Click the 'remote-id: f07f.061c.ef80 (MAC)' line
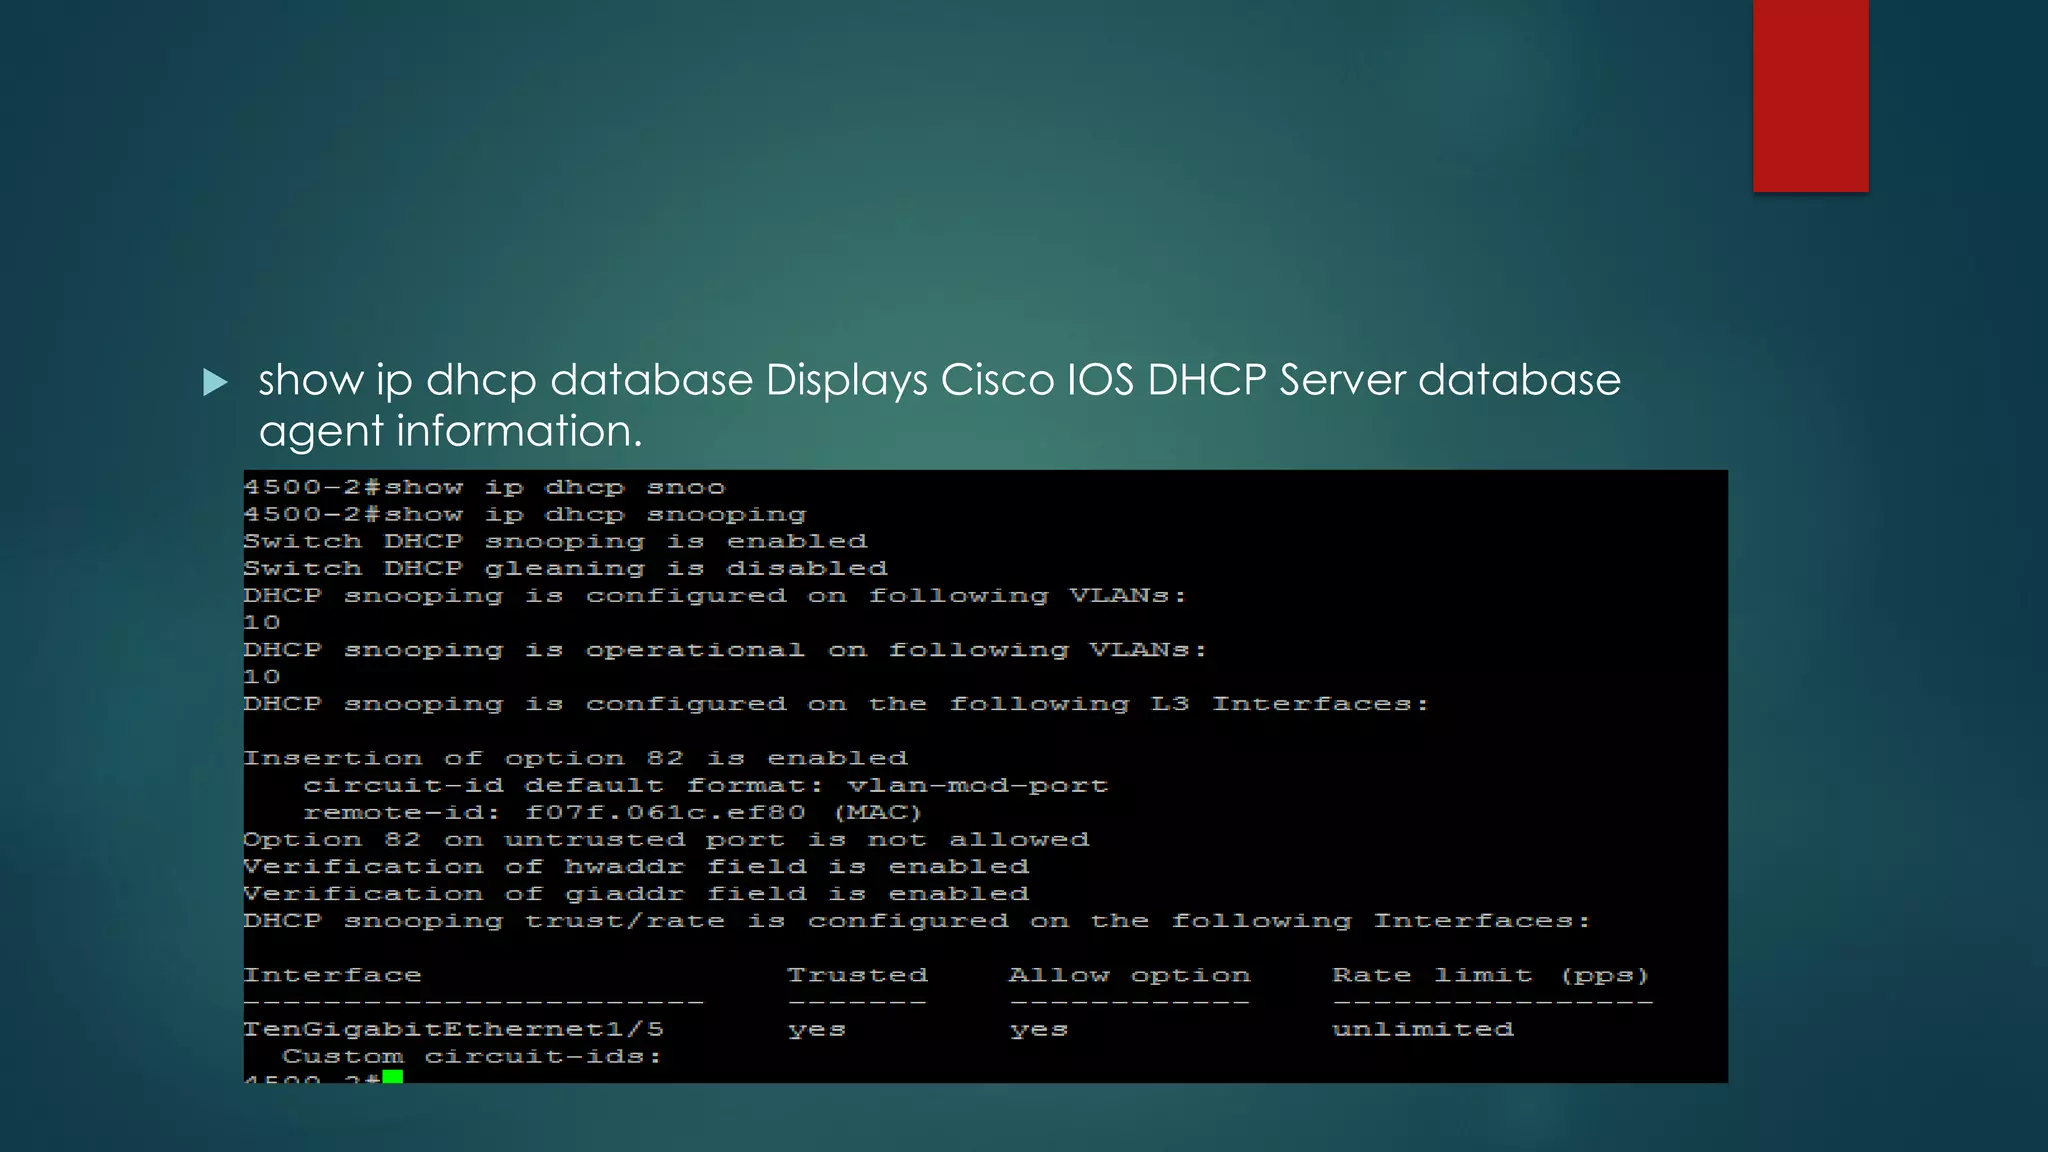Image resolution: width=2048 pixels, height=1152 pixels. (613, 813)
